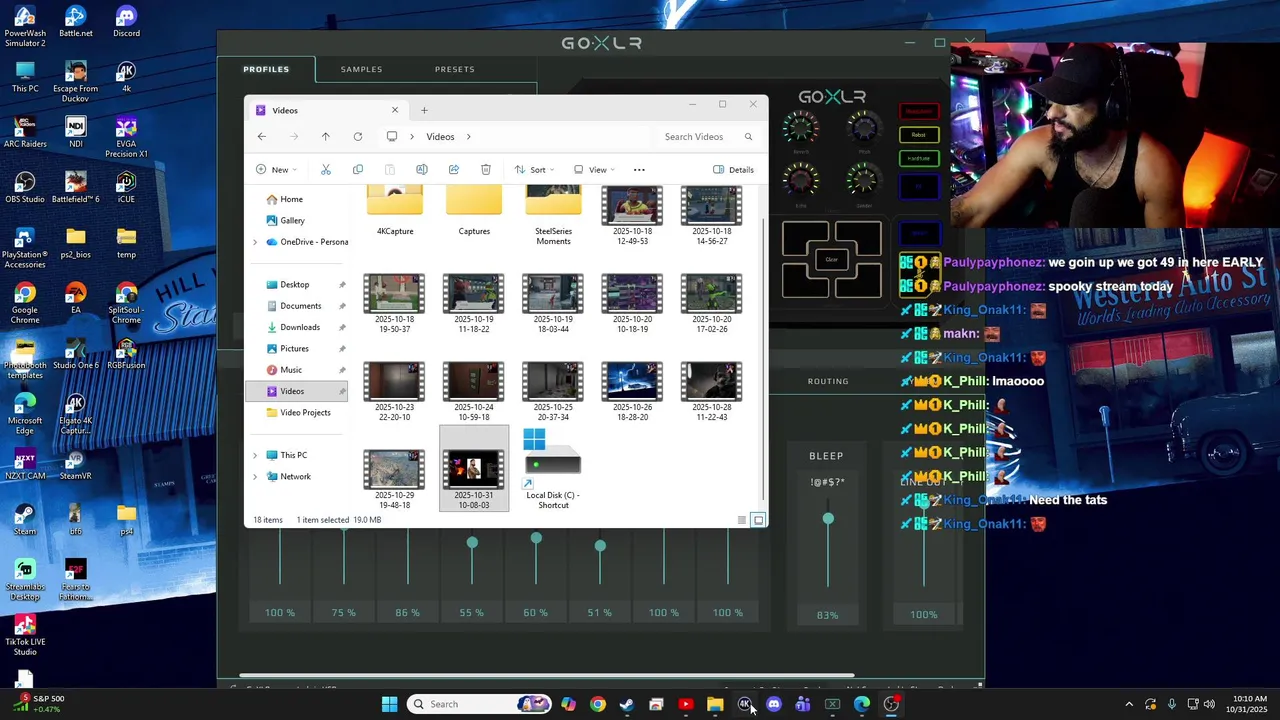Screen dimensions: 1280x720
Task: Go back in File Explorer
Action: pyautogui.click(x=262, y=137)
